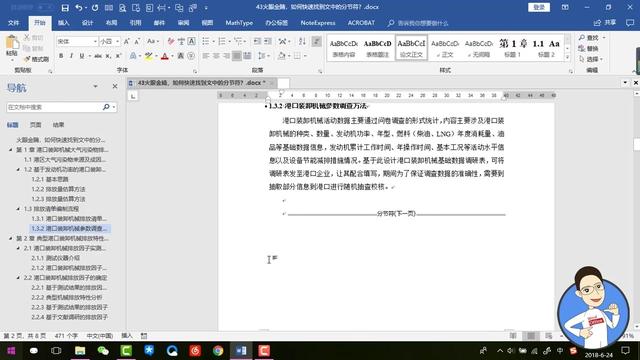Center the paragraph text

pos(216,56)
